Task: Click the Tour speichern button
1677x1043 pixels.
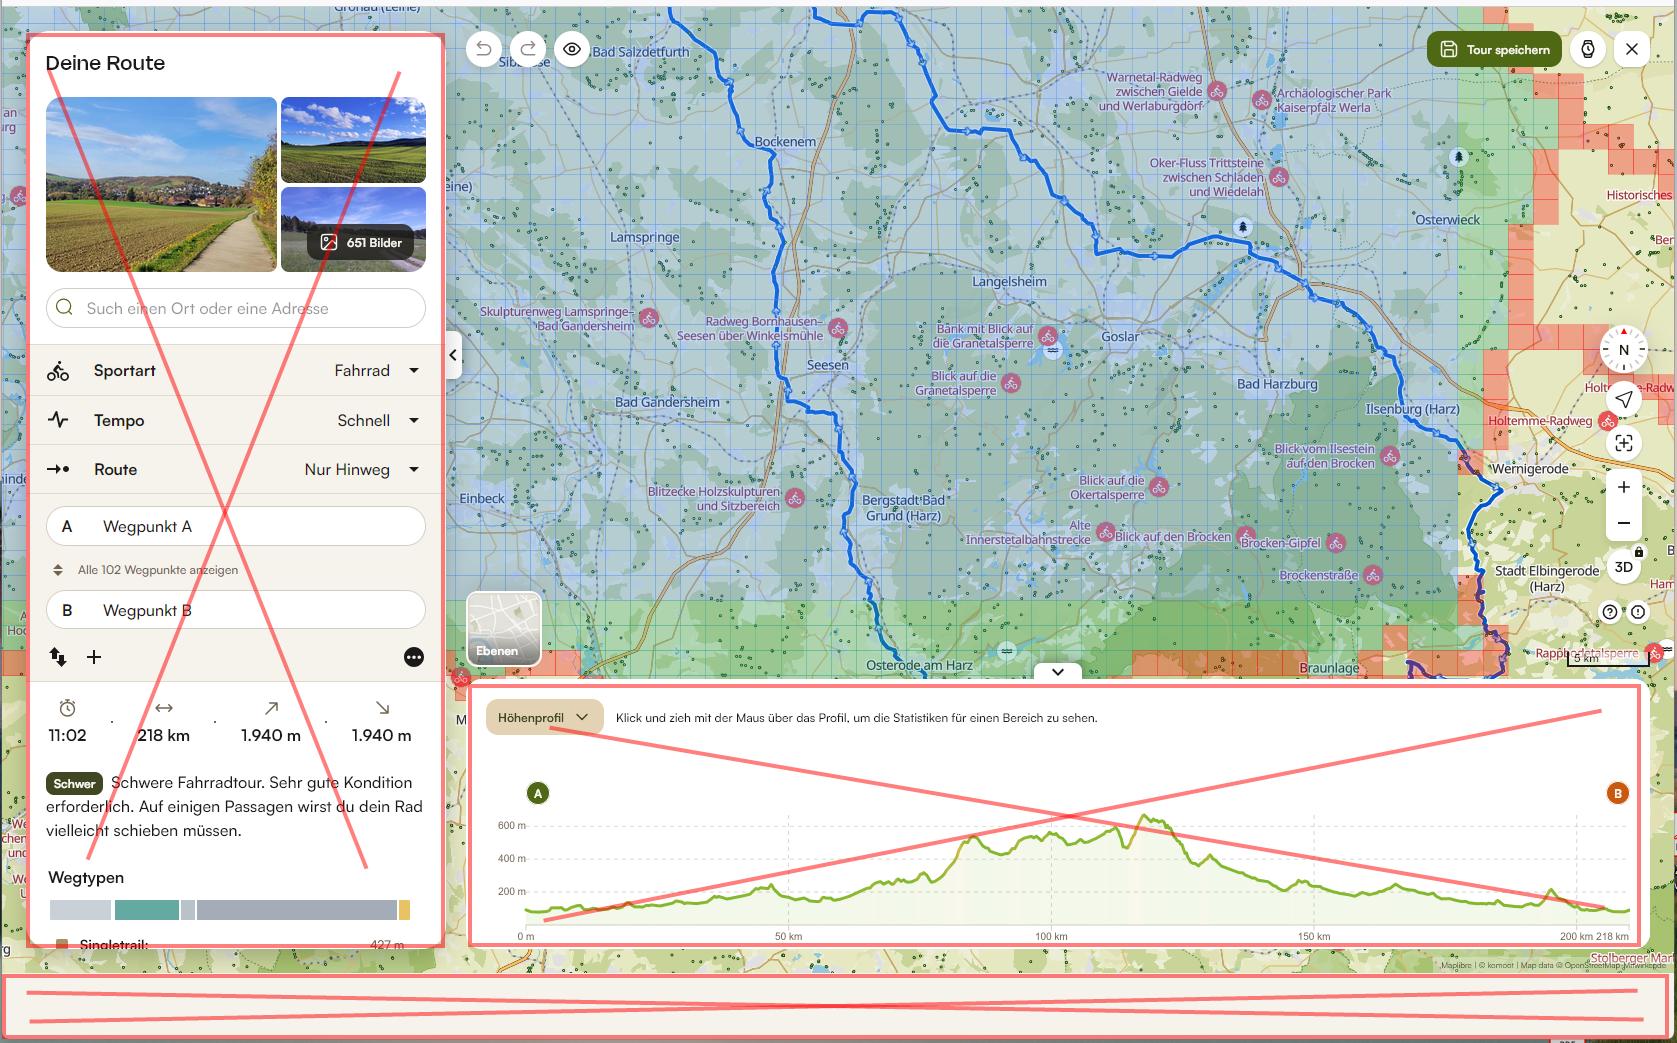Action: pyautogui.click(x=1494, y=49)
